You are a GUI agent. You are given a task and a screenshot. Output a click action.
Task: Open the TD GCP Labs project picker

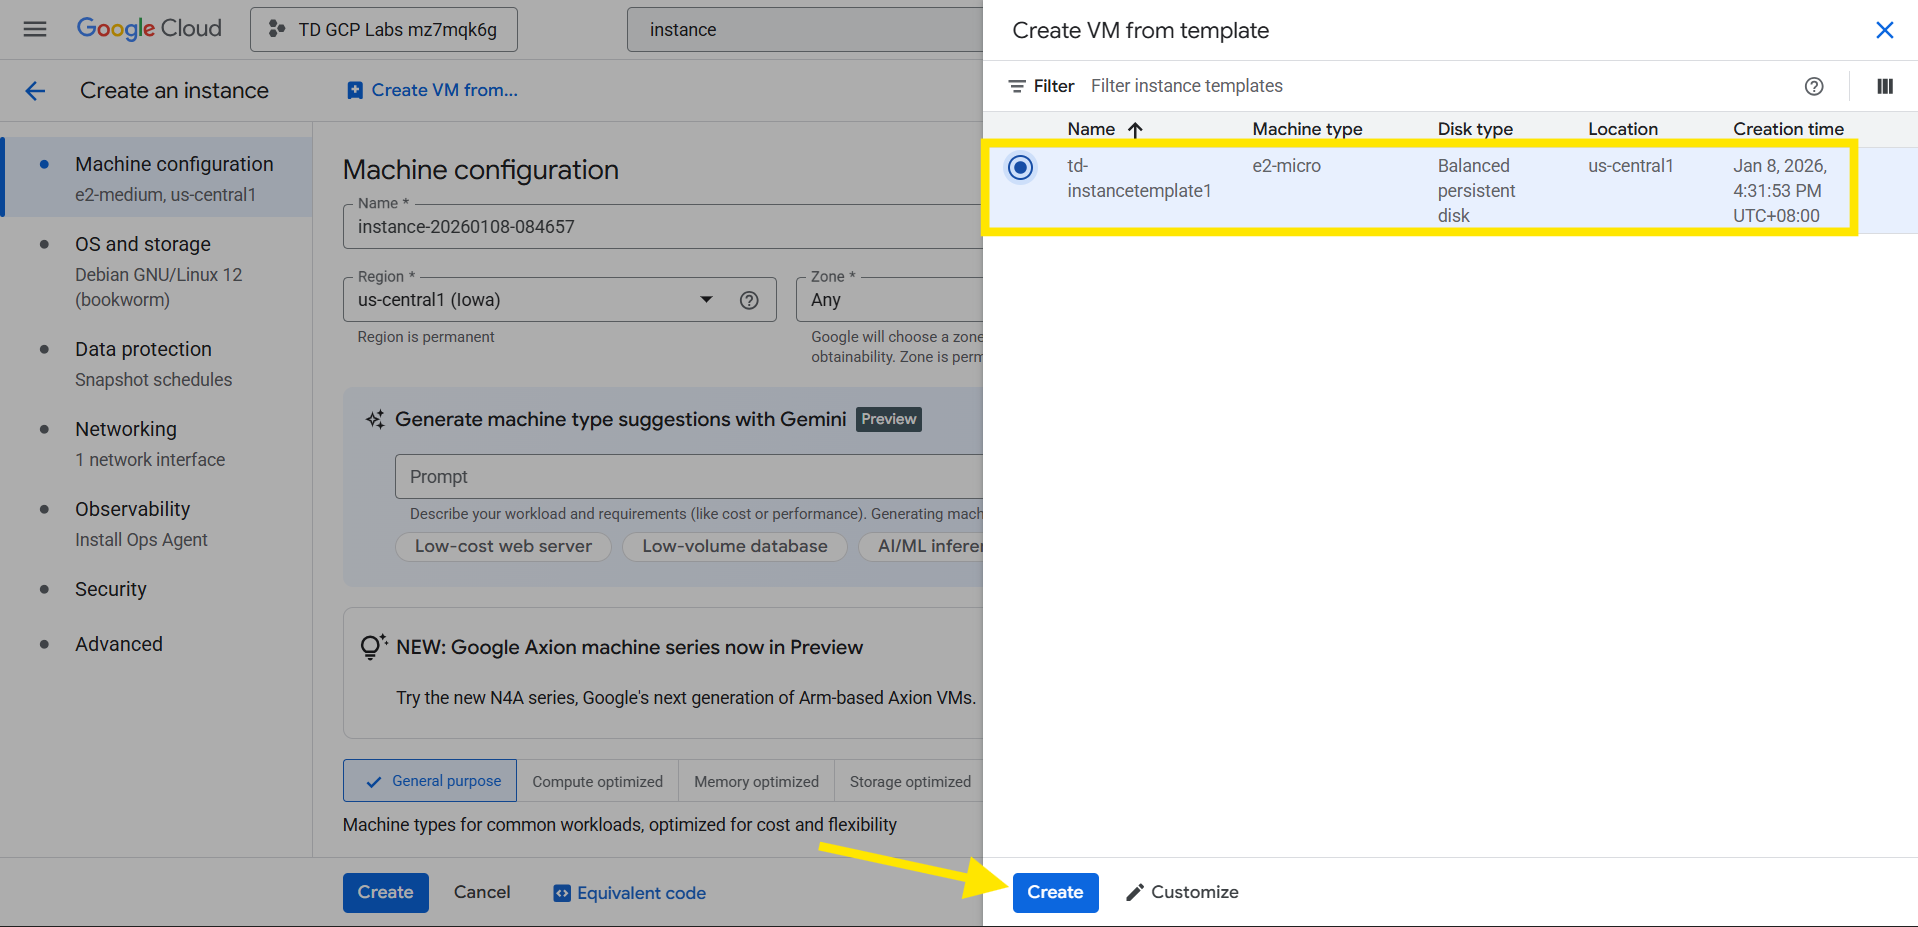(x=384, y=30)
